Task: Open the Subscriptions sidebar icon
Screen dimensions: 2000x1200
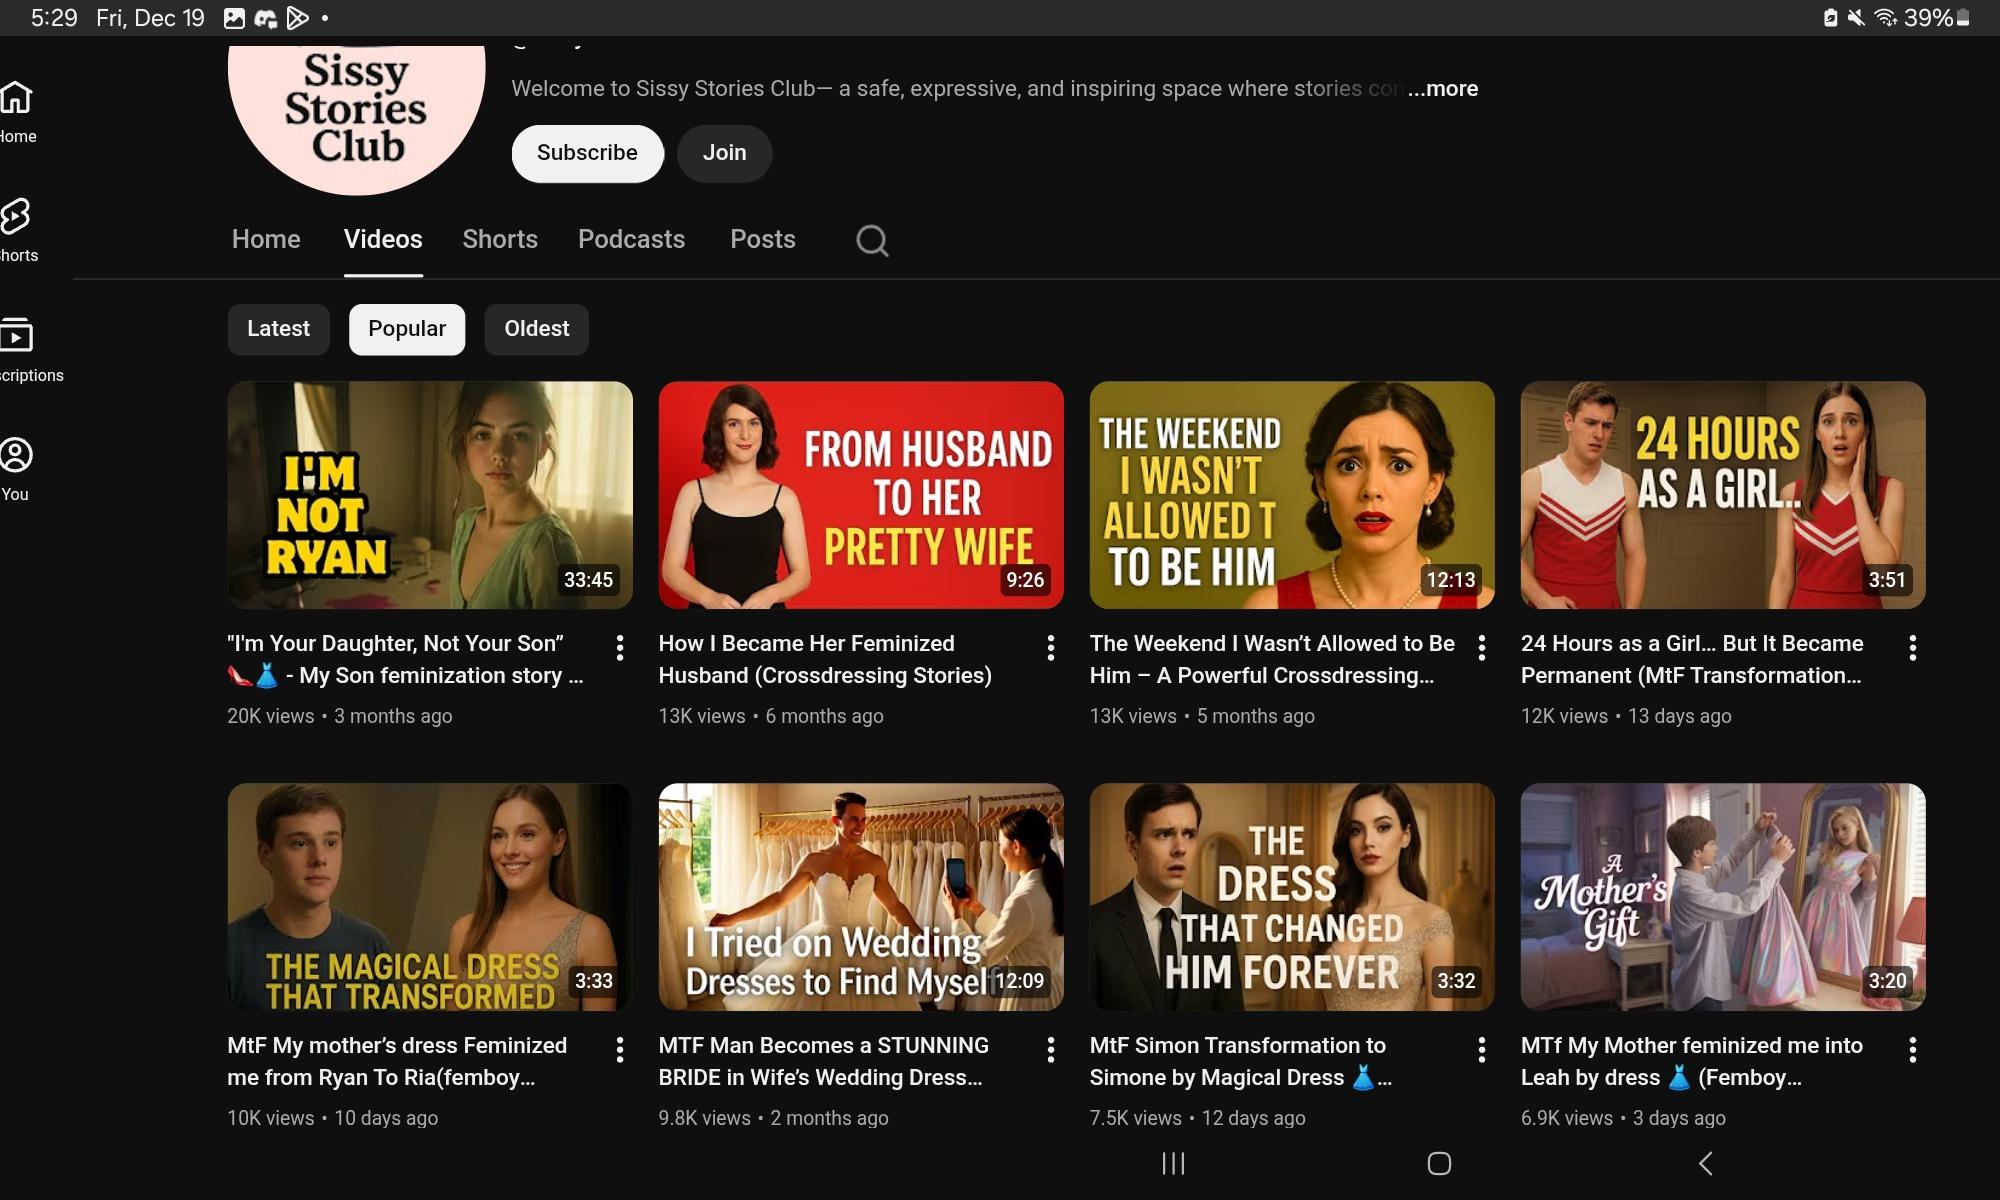Action: tap(16, 336)
